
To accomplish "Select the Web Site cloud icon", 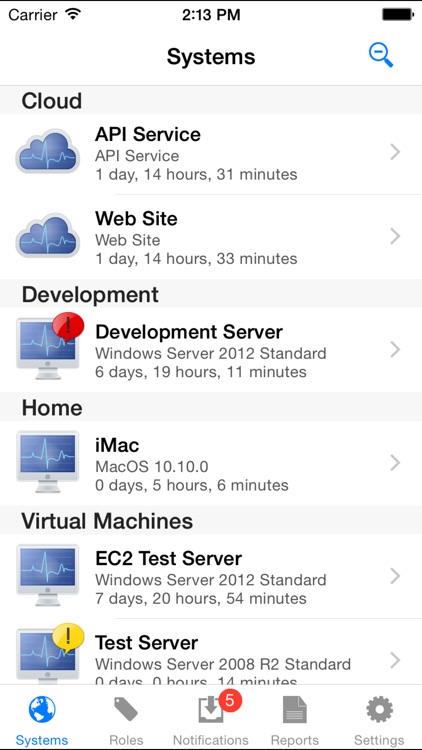I will (47, 236).
